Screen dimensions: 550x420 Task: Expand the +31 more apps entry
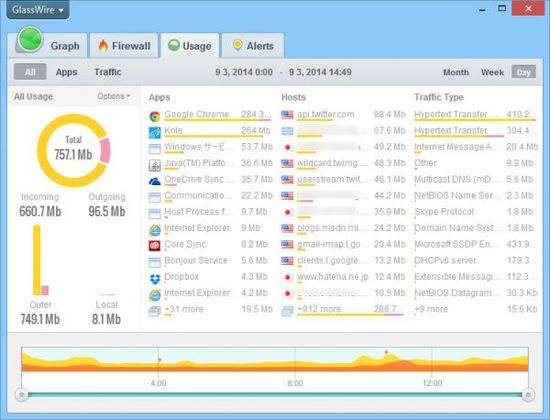click(x=184, y=309)
